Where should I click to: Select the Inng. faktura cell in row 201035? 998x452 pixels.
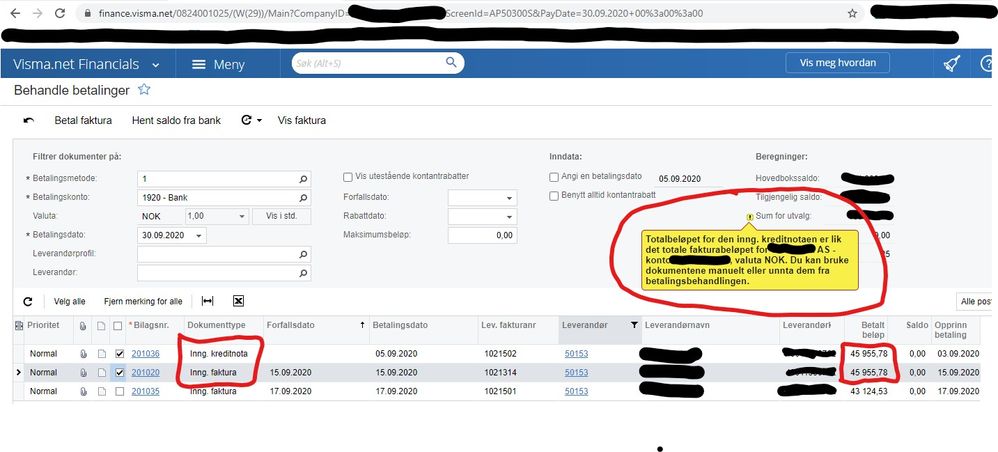point(223,392)
